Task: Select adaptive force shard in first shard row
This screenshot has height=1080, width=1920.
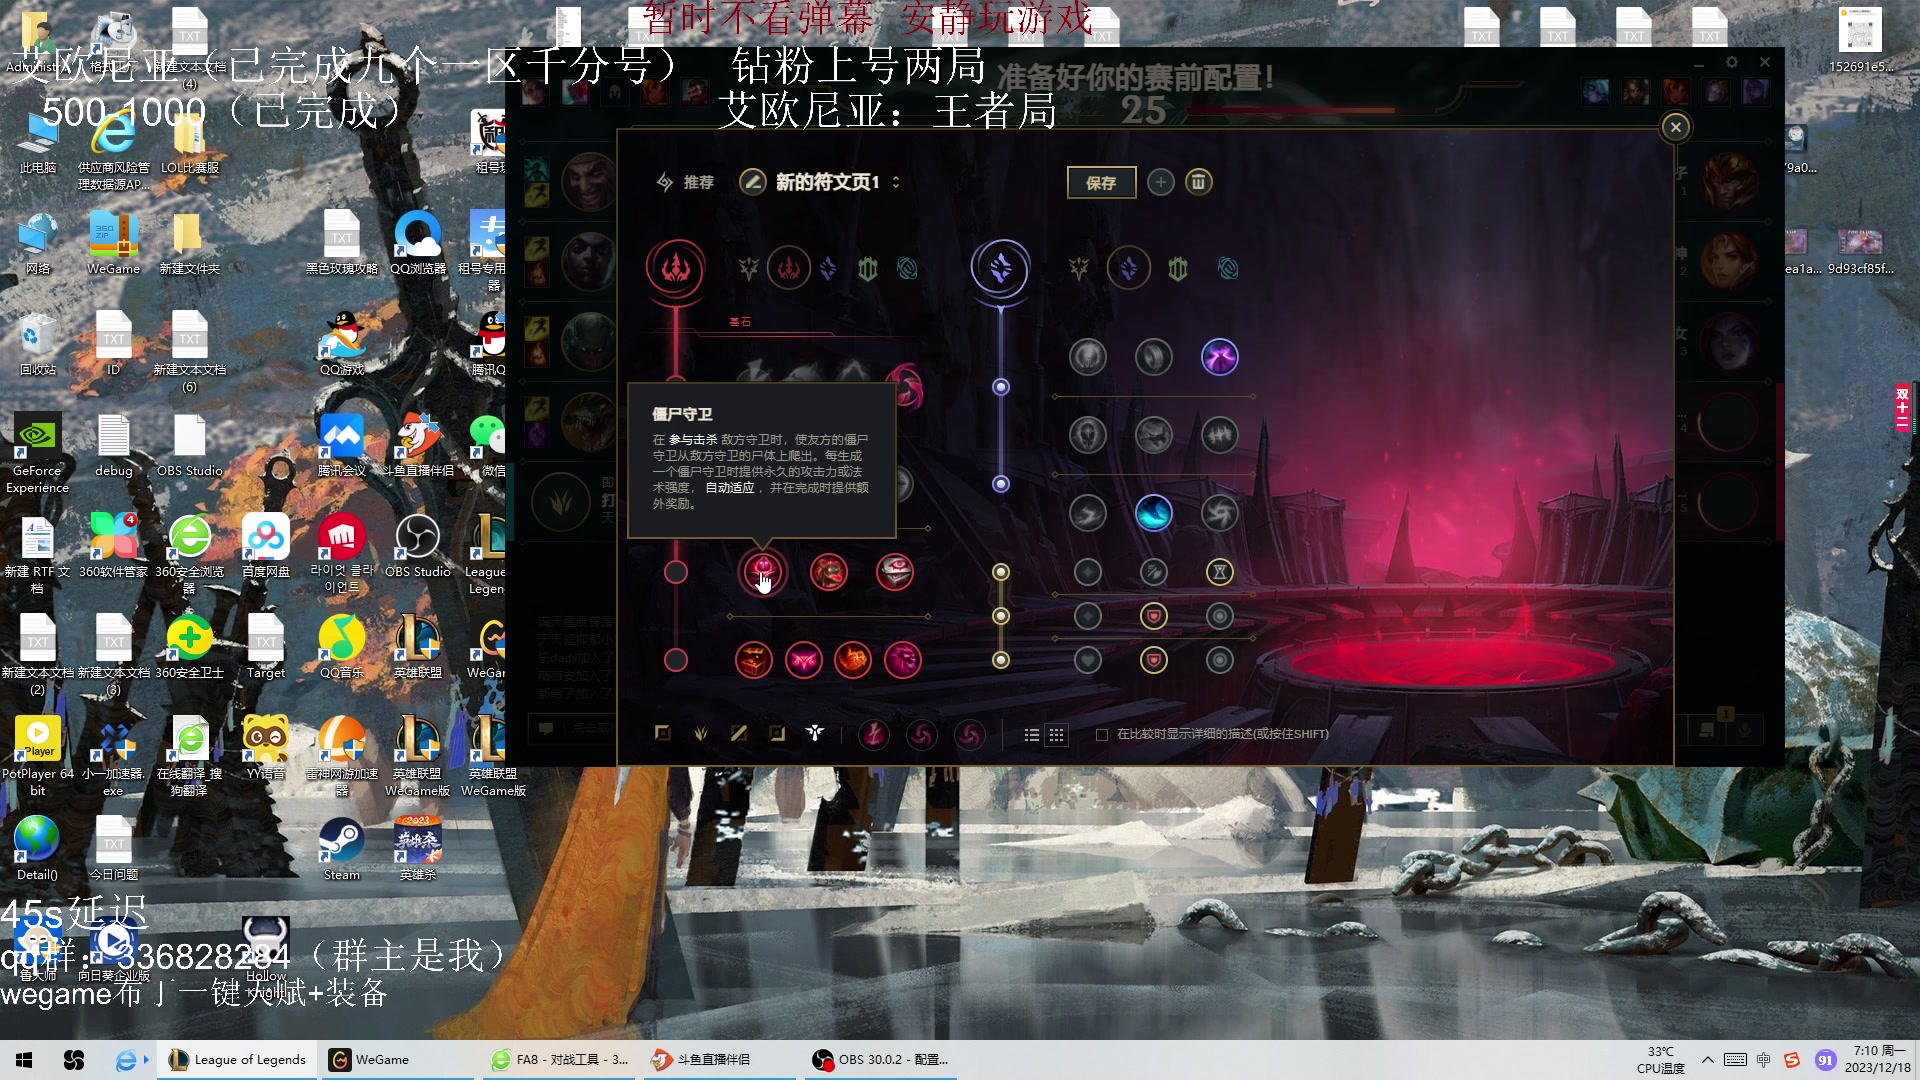Action: pos(1088,572)
